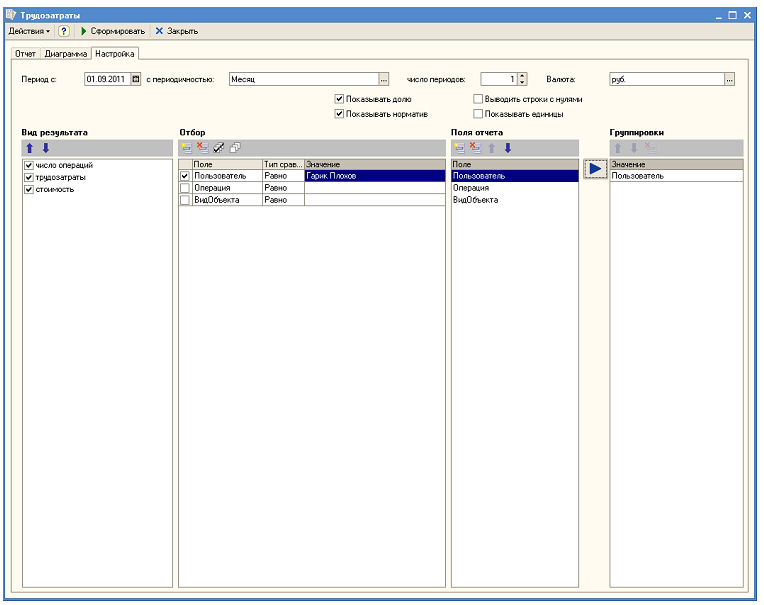
Task: Switch to the Отчет tab
Action: pos(25,54)
